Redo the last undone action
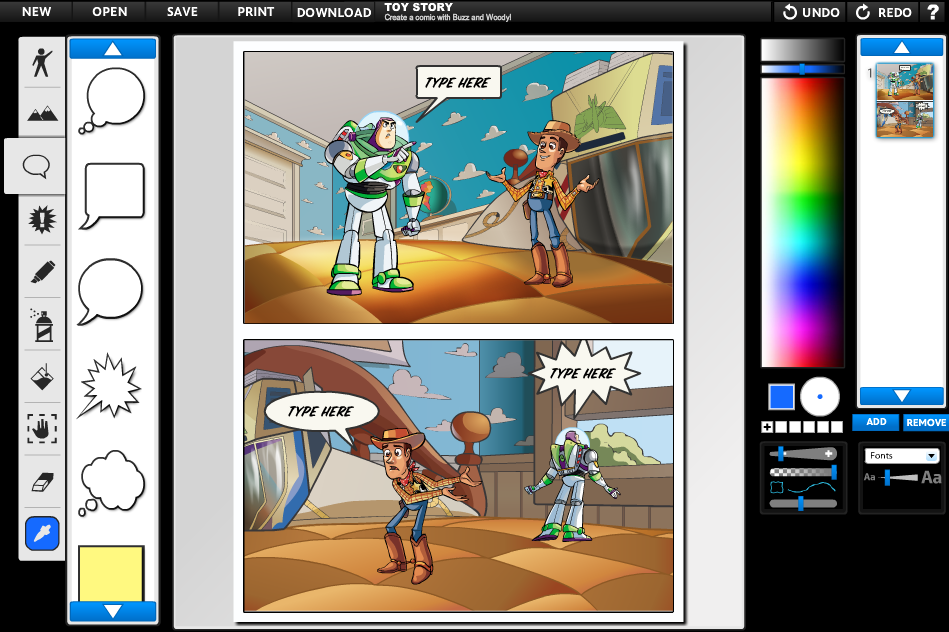 (884, 12)
